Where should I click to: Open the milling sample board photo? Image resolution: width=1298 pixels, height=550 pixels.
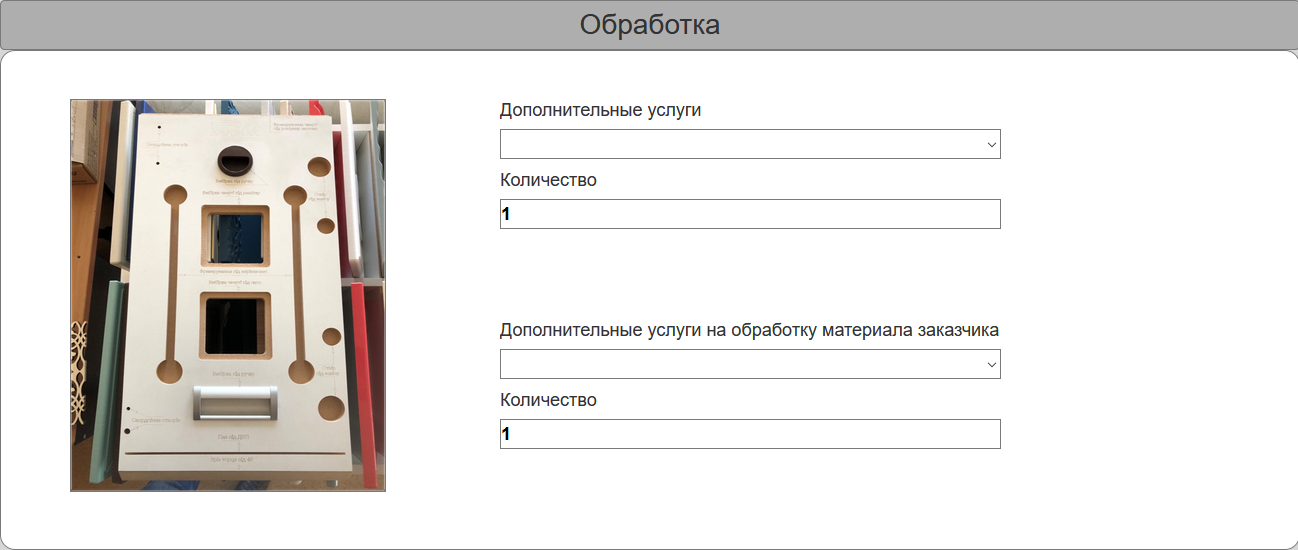pyautogui.click(x=228, y=295)
